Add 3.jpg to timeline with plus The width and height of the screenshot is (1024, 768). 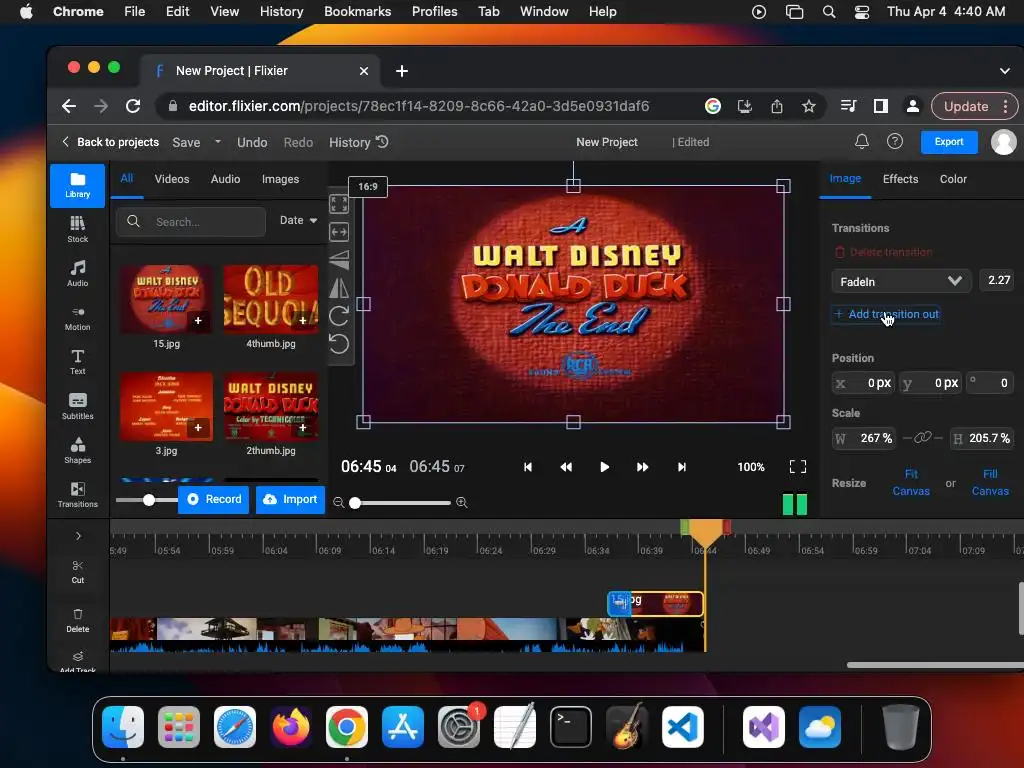[198, 428]
